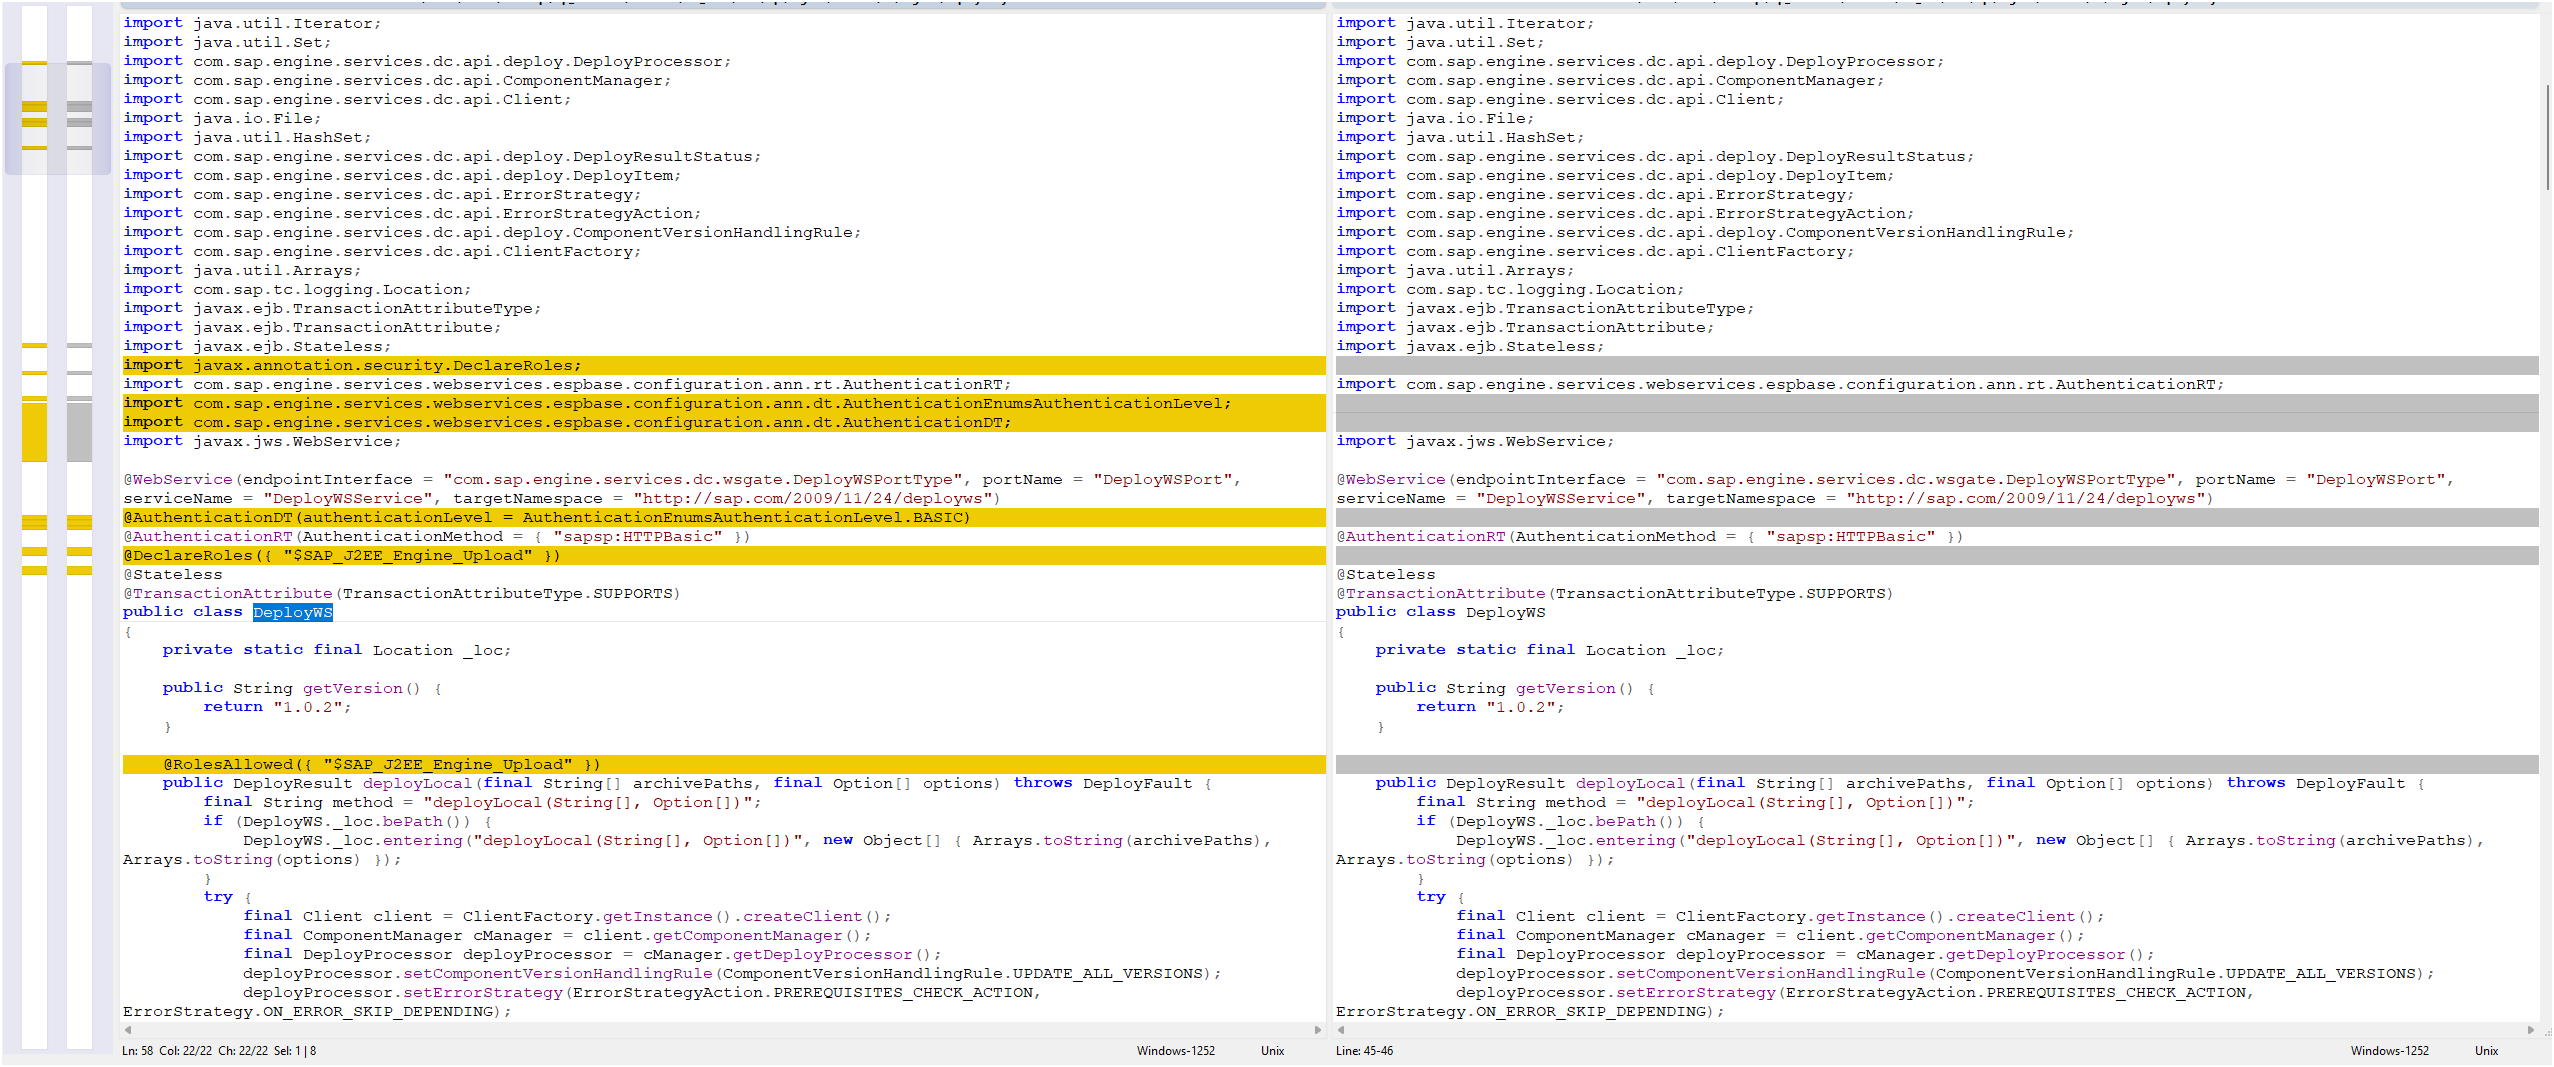Click the @DeclareRoles annotation difference line

[x=724, y=555]
